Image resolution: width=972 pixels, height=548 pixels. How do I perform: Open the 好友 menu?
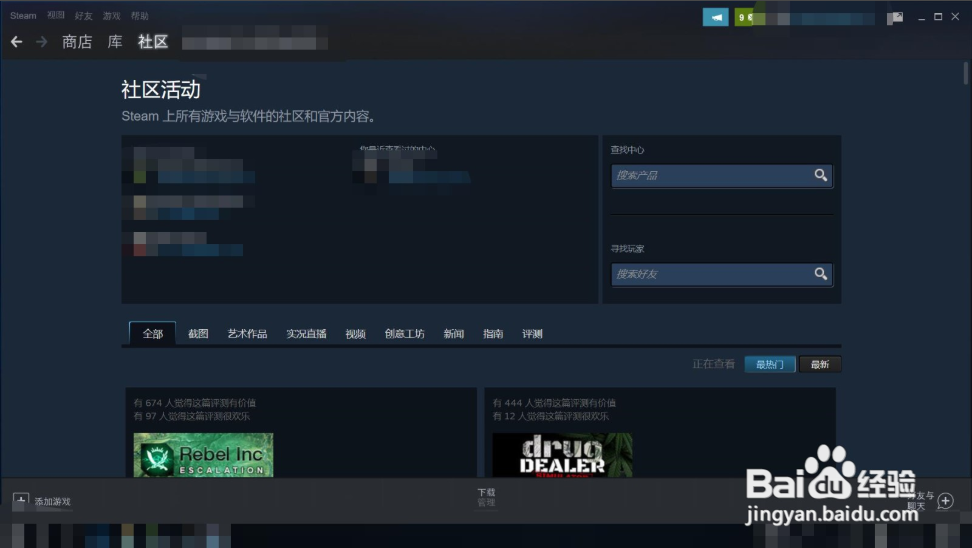pyautogui.click(x=84, y=15)
